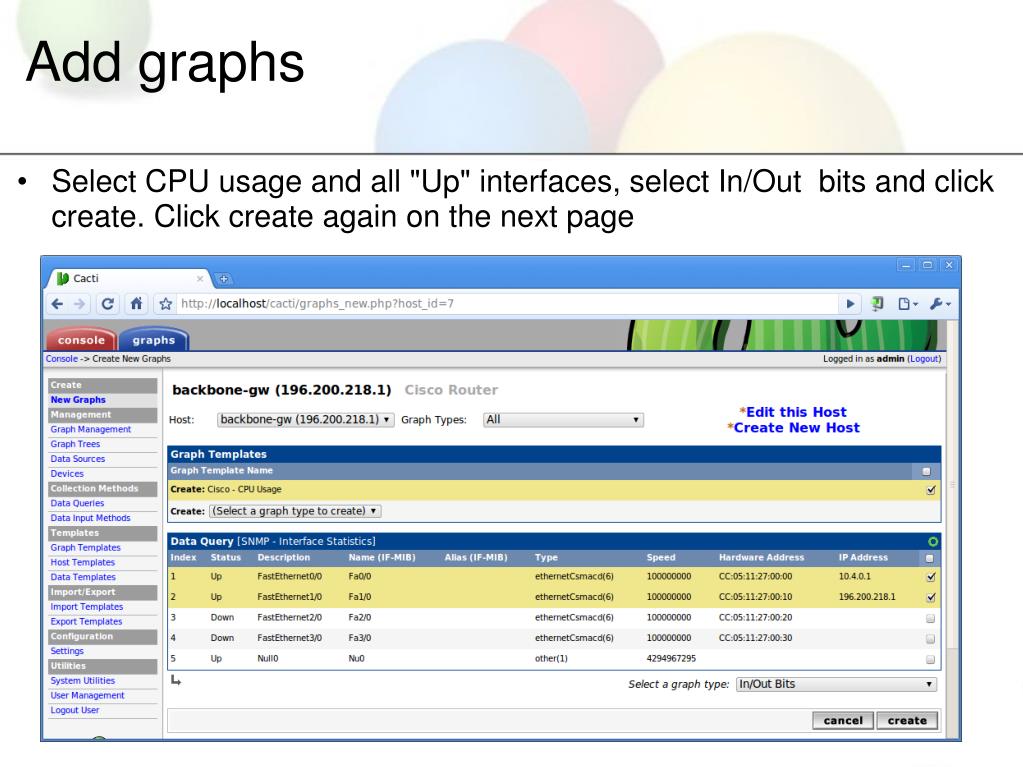Open the In/Out Bits graph type dropdown
Screen dimensions: 1023x767
tap(836, 684)
